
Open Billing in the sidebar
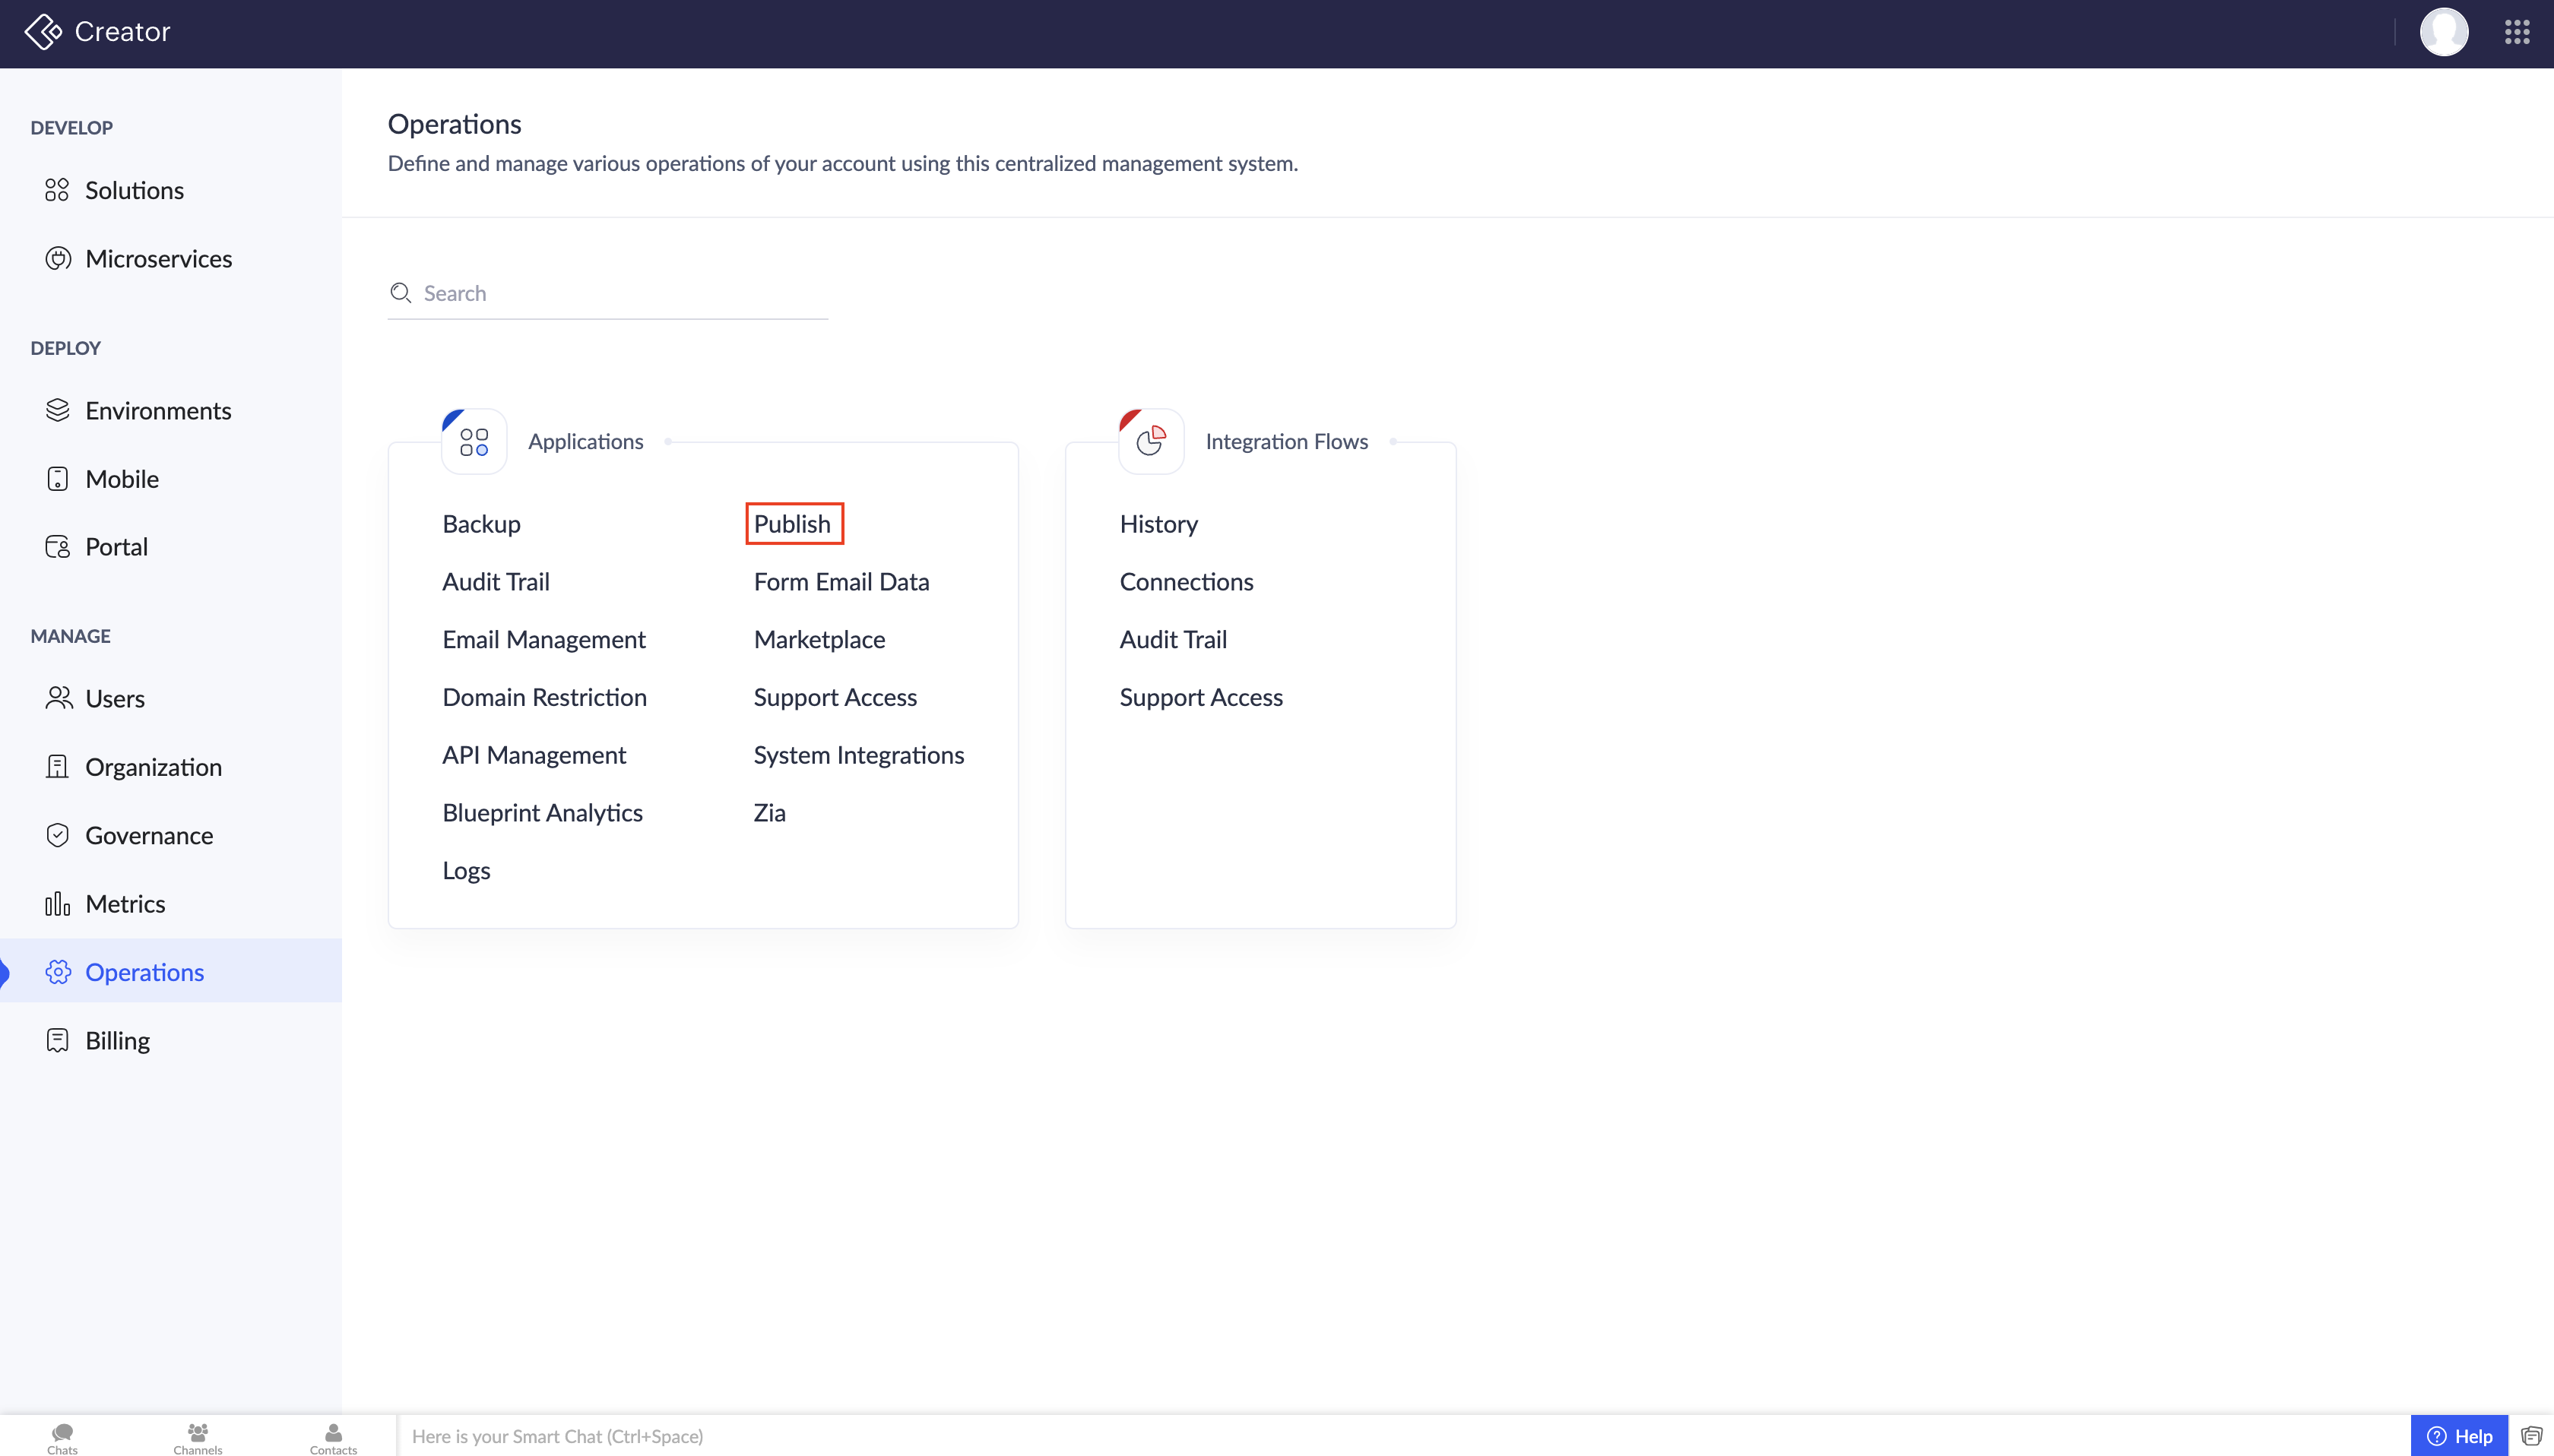[117, 1041]
